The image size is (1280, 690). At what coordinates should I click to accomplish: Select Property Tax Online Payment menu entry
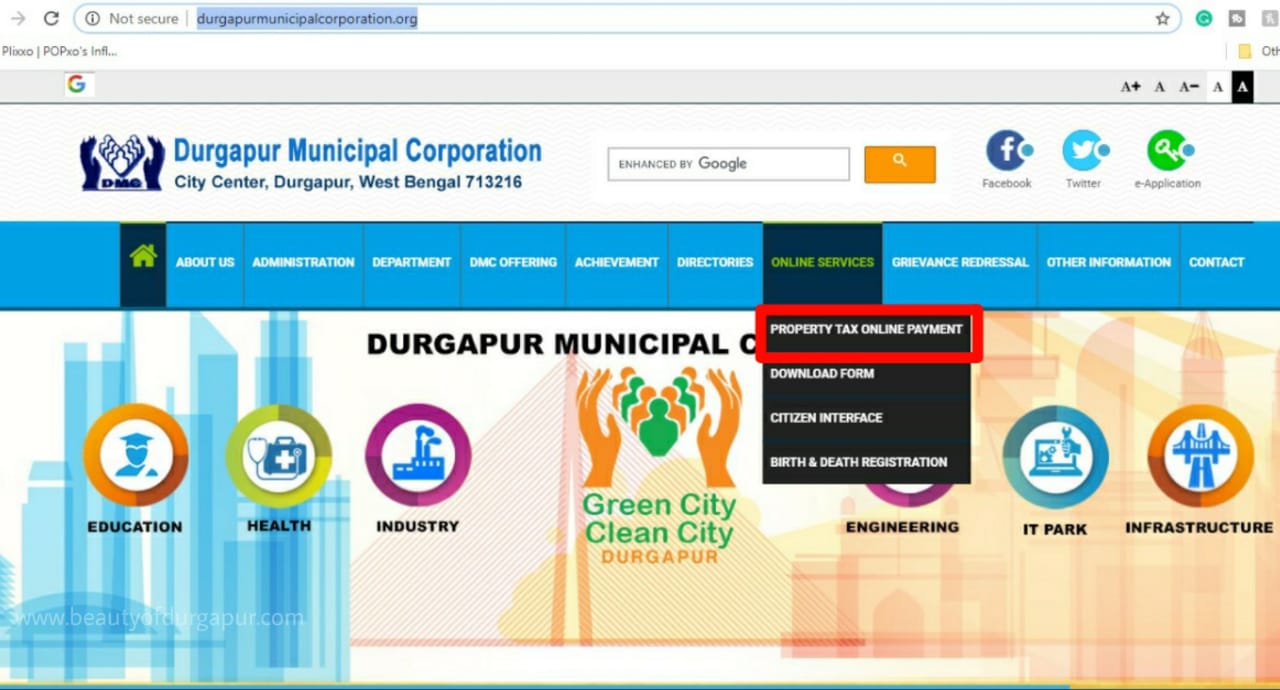pyautogui.click(x=867, y=329)
